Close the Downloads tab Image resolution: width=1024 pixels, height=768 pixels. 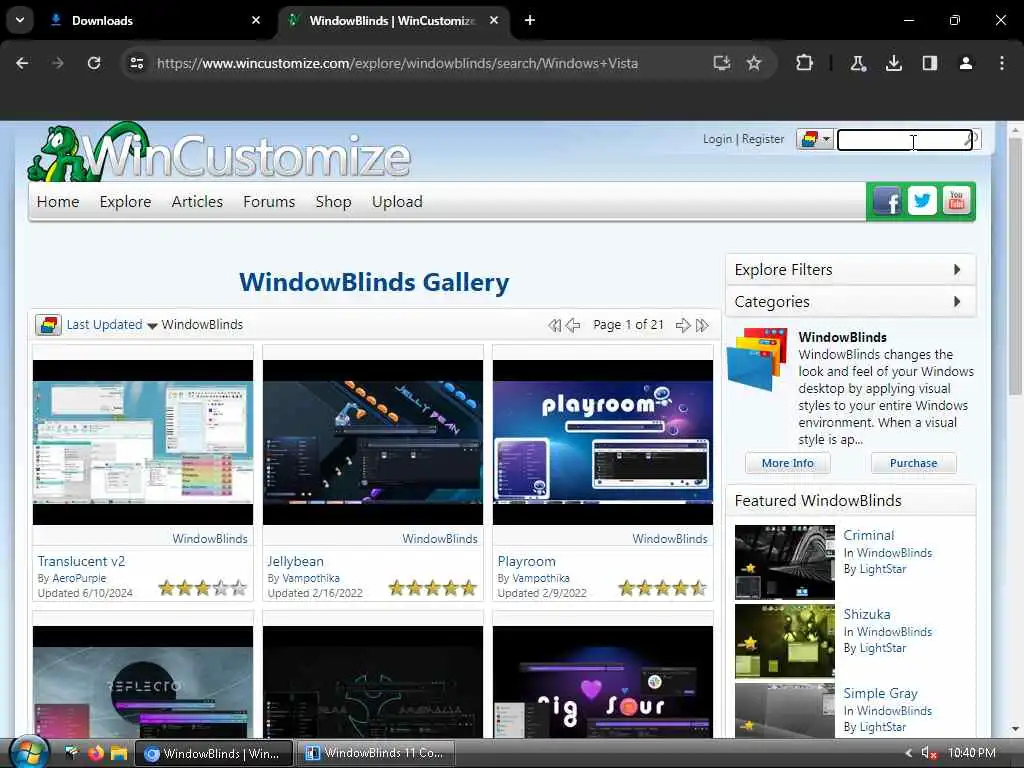(x=256, y=20)
